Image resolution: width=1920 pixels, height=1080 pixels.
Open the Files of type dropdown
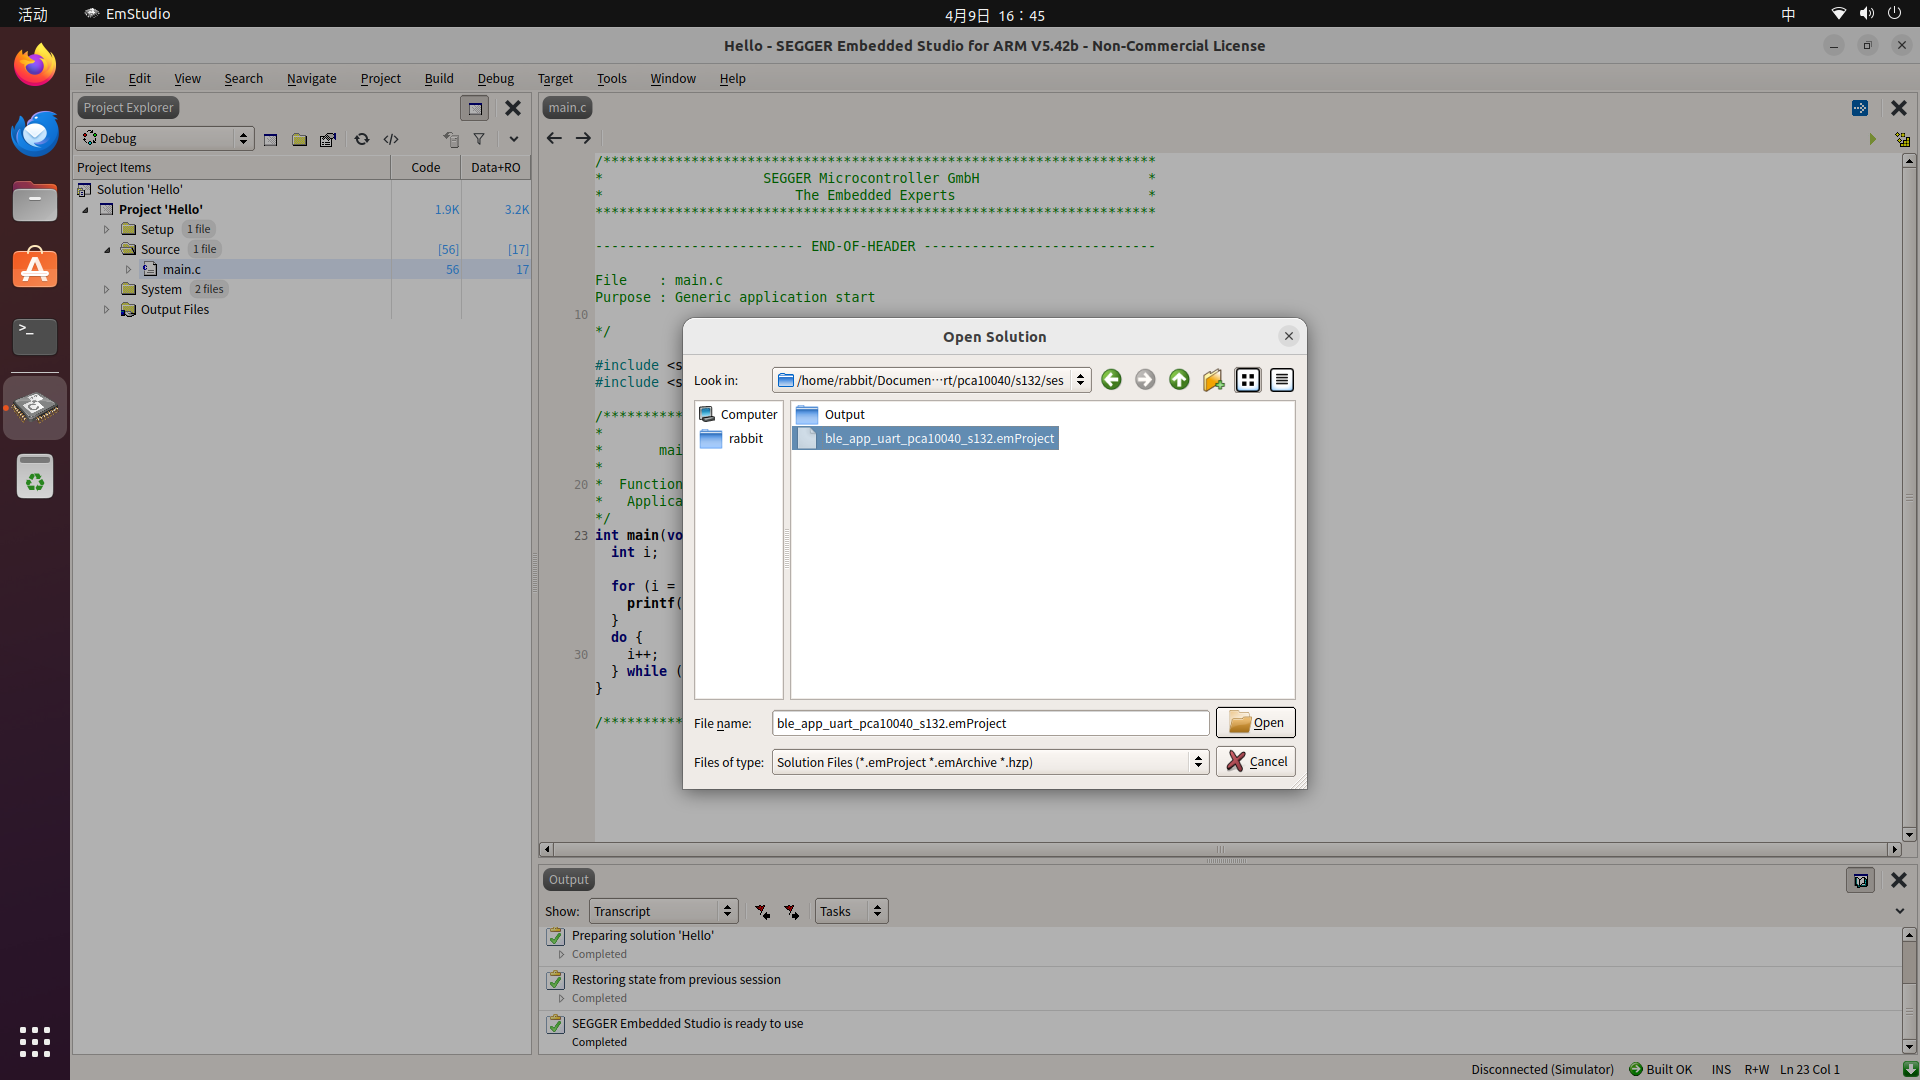1197,762
